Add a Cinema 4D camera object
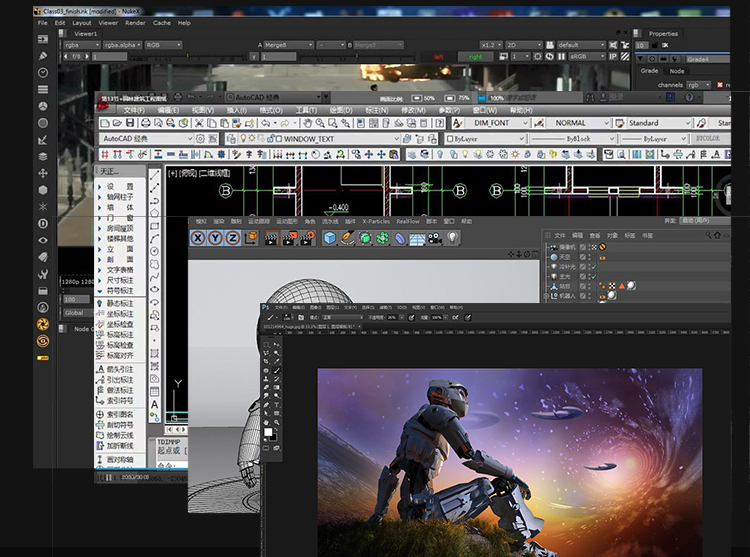This screenshot has height=557, width=750. pos(434,238)
